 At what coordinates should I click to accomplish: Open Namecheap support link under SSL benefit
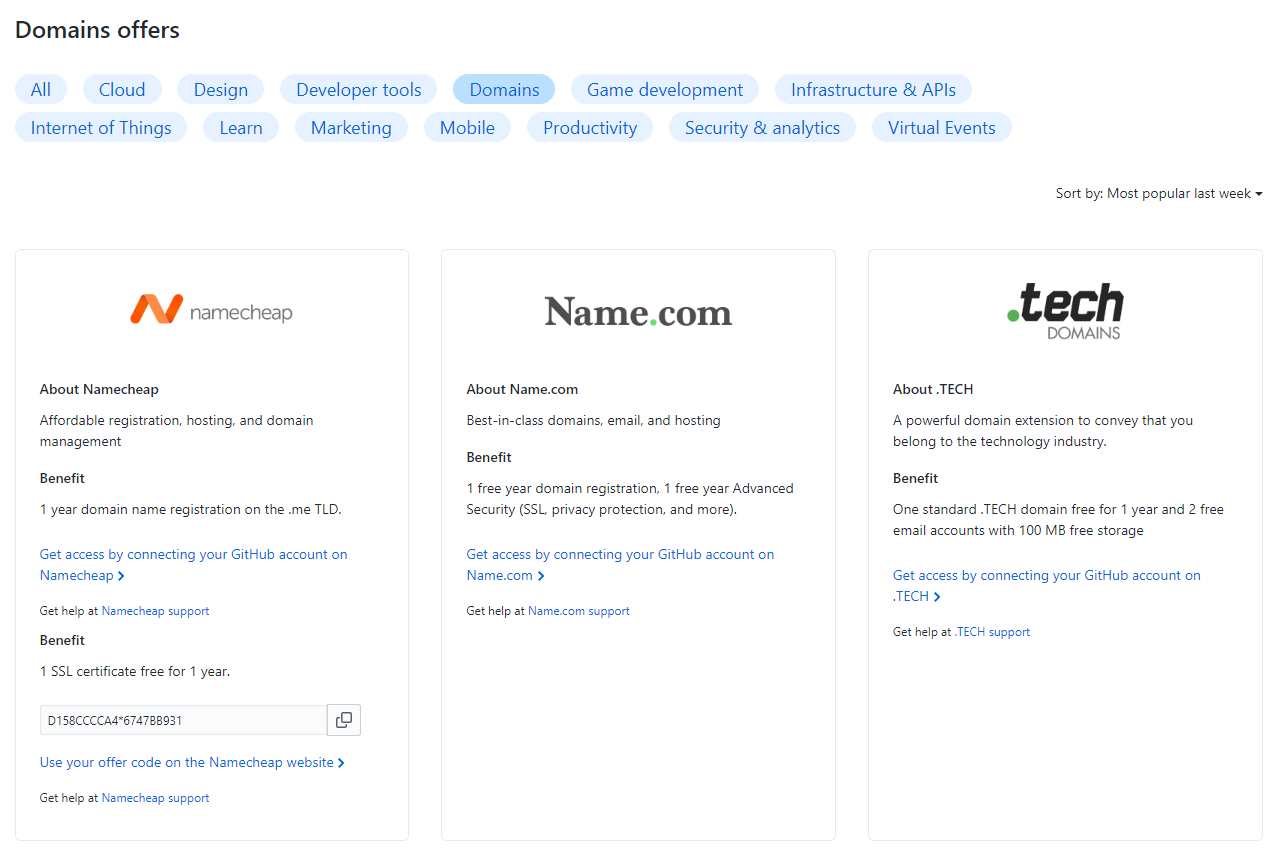coord(155,798)
